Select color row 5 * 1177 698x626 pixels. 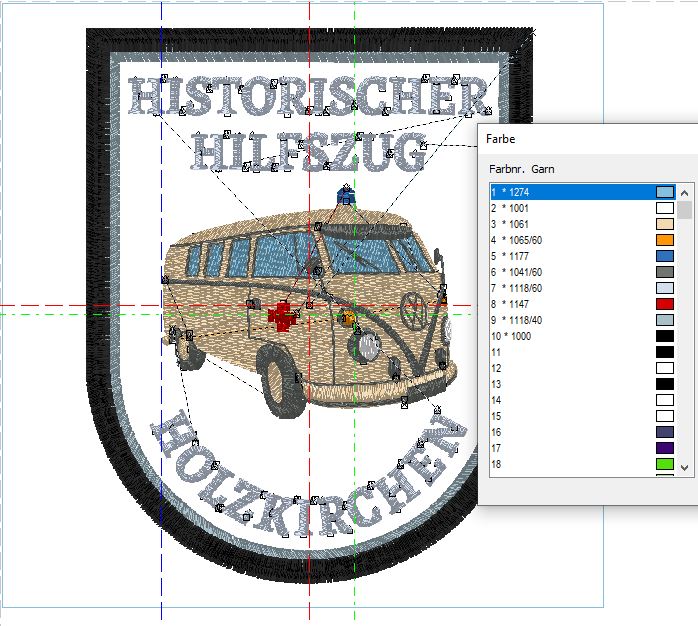click(x=583, y=256)
